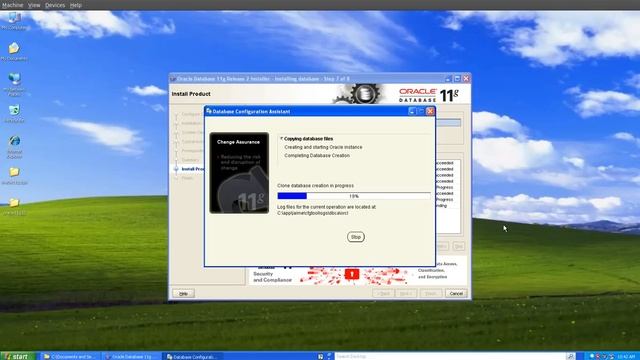Click the clone database progress bar
The image size is (640, 360).
pos(354,196)
